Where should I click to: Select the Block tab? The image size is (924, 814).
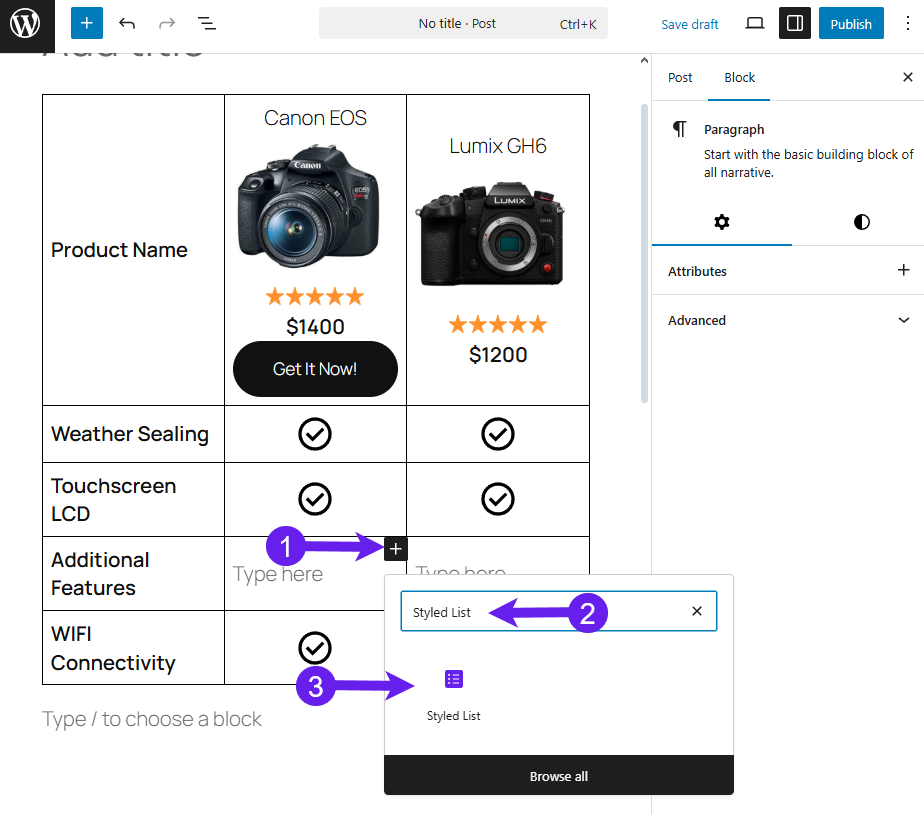pyautogui.click(x=740, y=77)
